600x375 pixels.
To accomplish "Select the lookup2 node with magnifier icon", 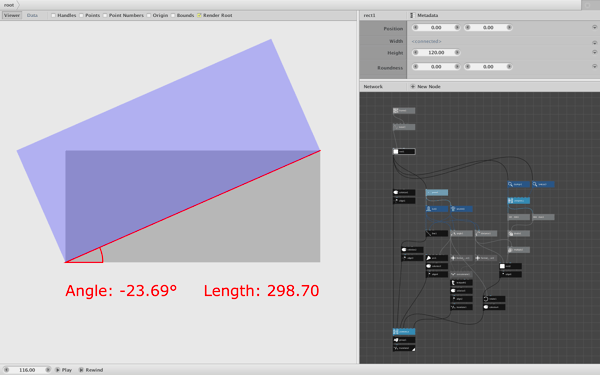I will point(543,184).
